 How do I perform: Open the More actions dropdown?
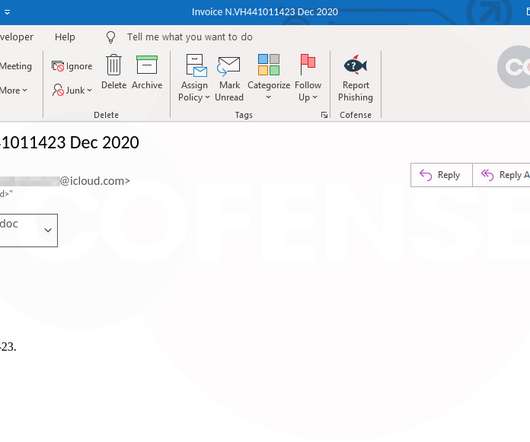(x=14, y=91)
